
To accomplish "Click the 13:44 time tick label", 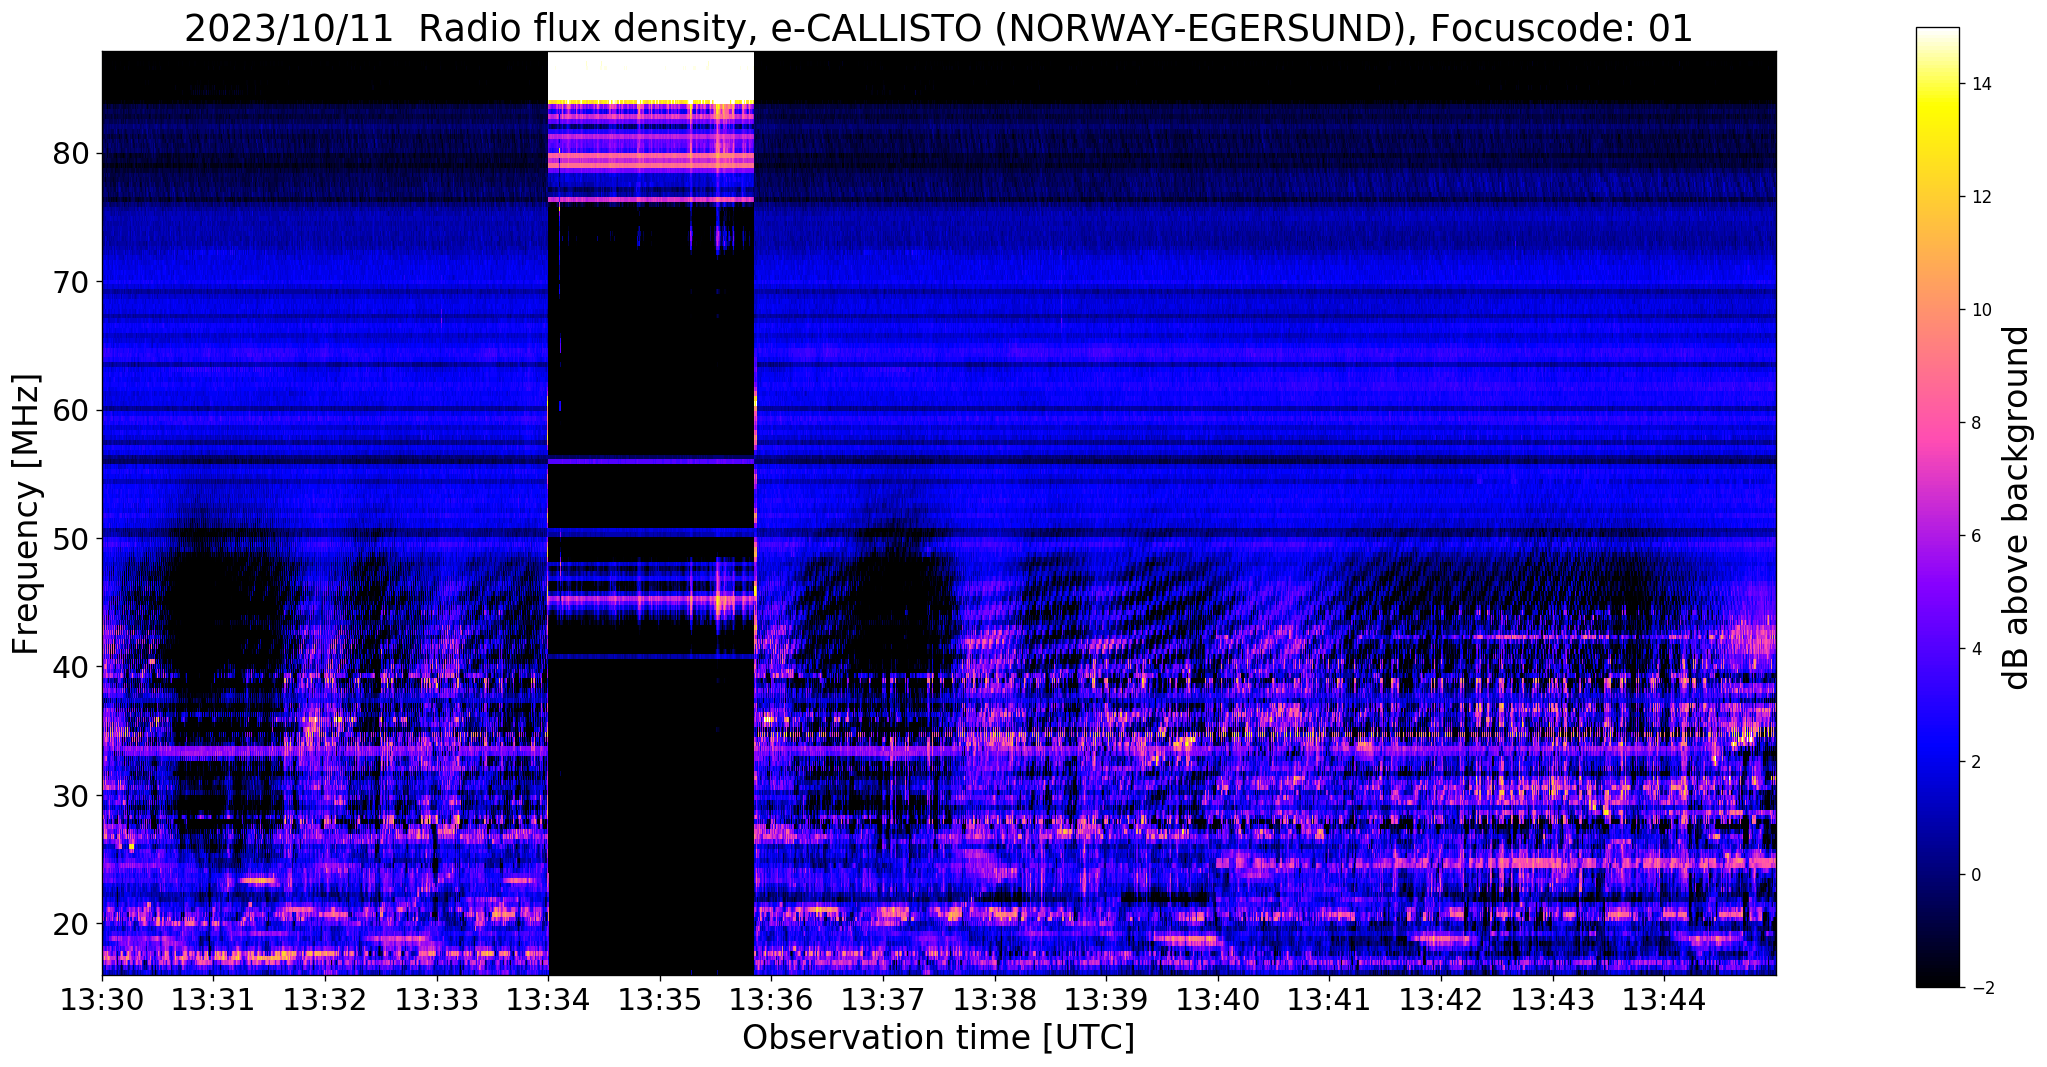I will (1664, 999).
